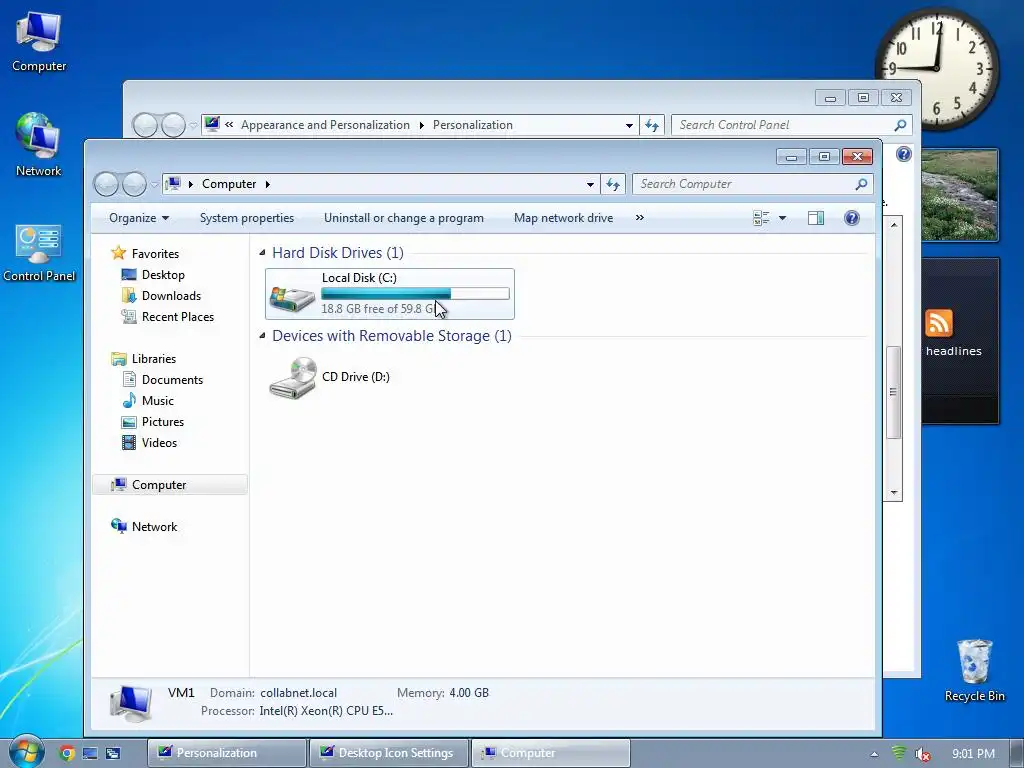Open the Computer desktop icon
The width and height of the screenshot is (1024, 768).
pyautogui.click(x=39, y=40)
